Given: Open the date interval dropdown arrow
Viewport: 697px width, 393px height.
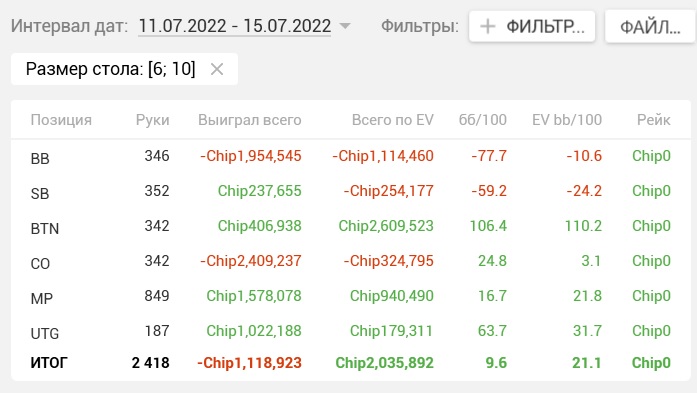Looking at the screenshot, I should (345, 26).
